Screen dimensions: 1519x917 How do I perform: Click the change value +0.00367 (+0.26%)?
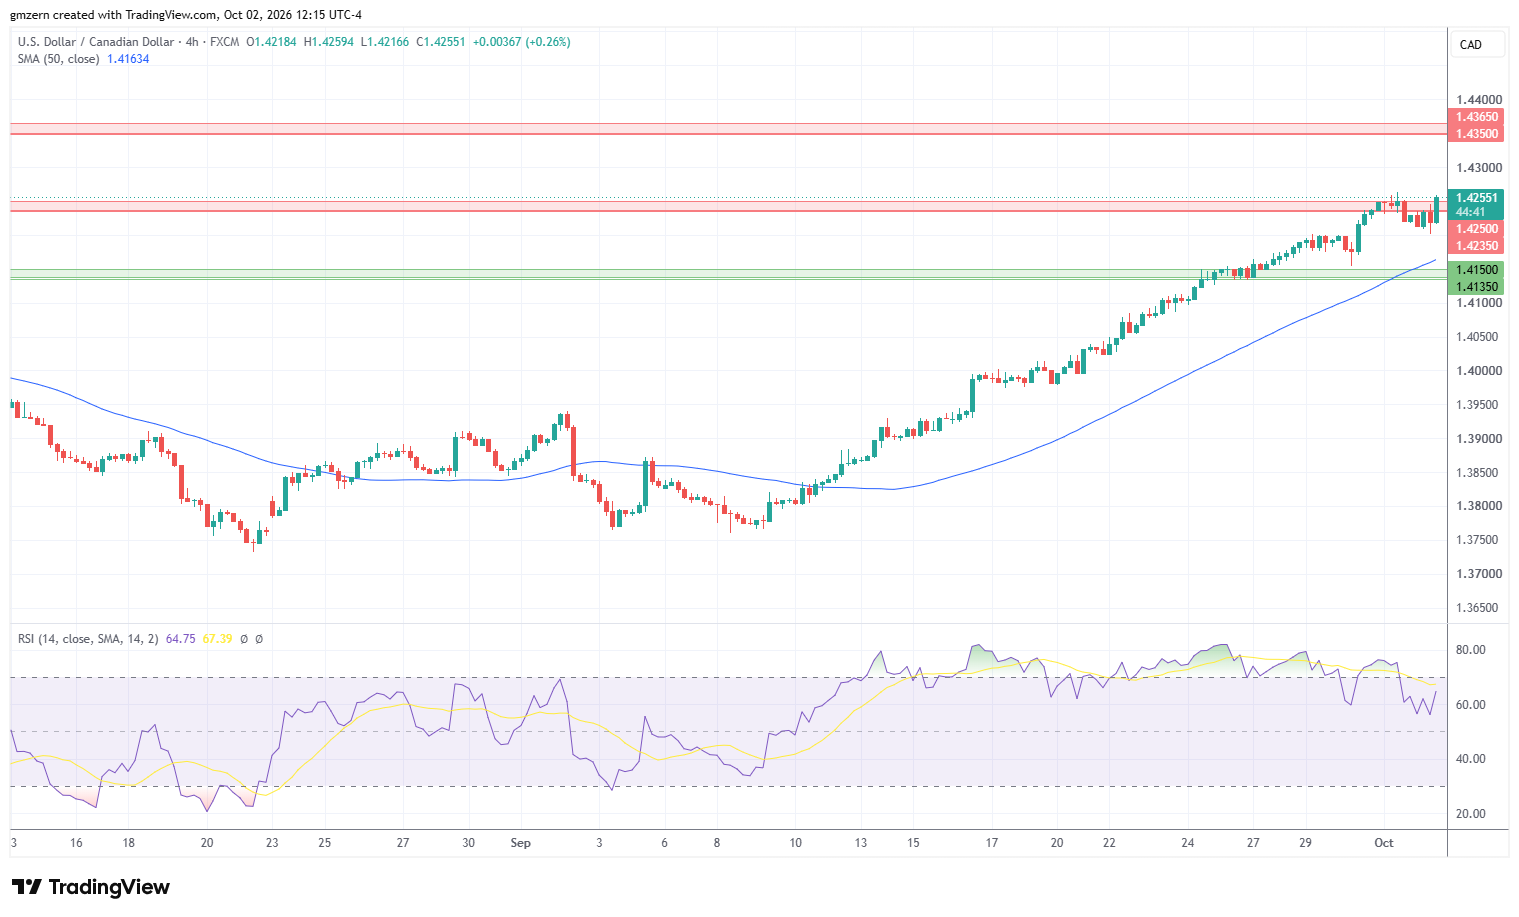(521, 42)
